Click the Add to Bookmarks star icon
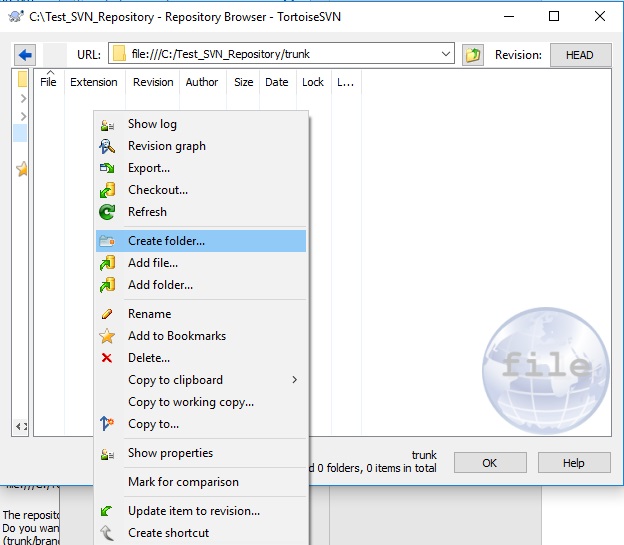 107,336
